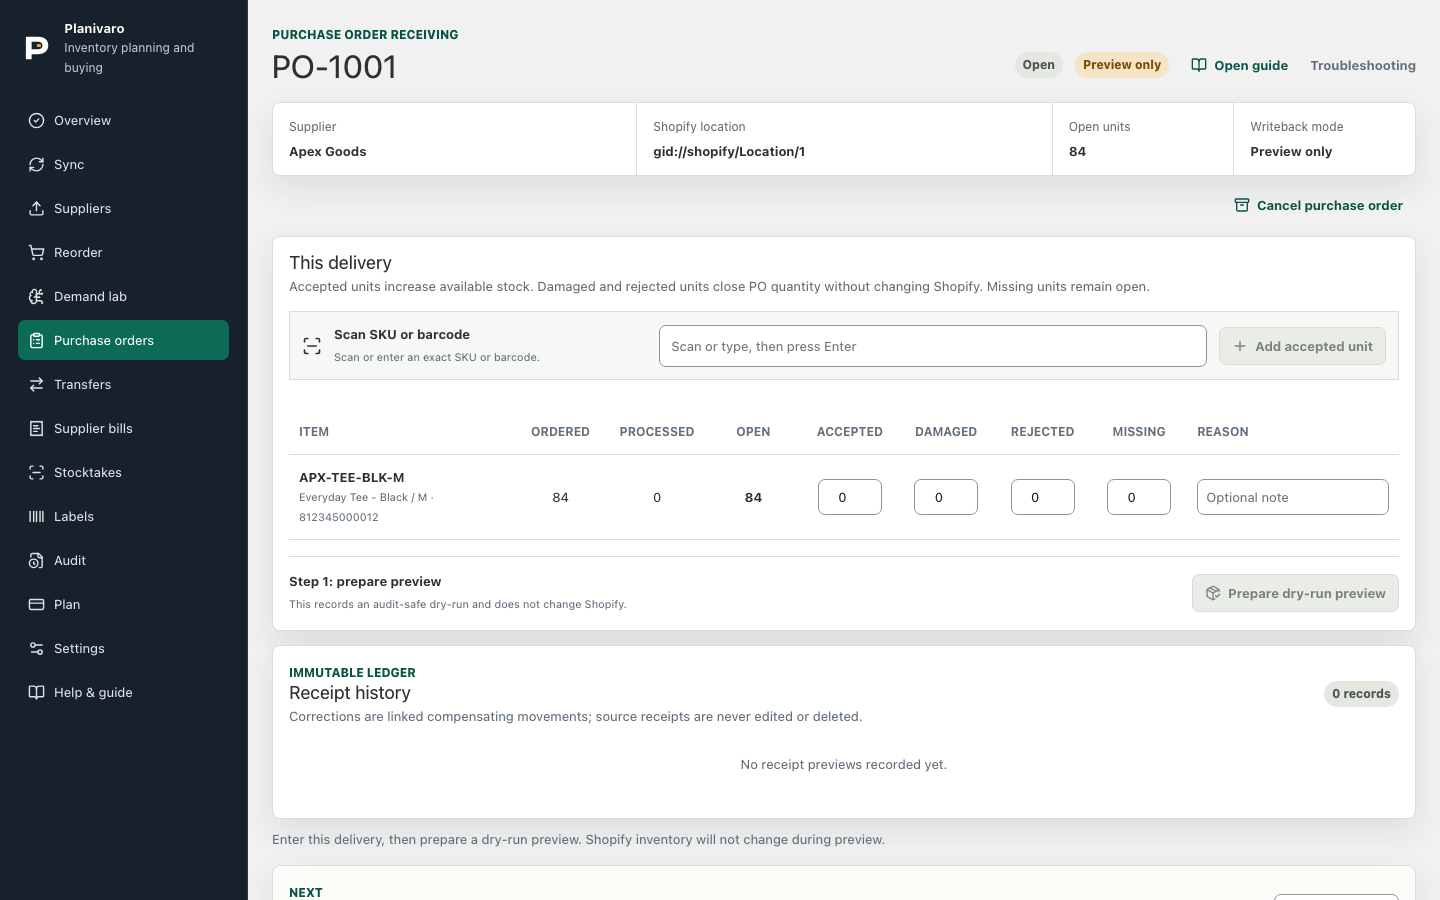Click the Optional note reason field
This screenshot has width=1440, height=900.
(x=1293, y=497)
